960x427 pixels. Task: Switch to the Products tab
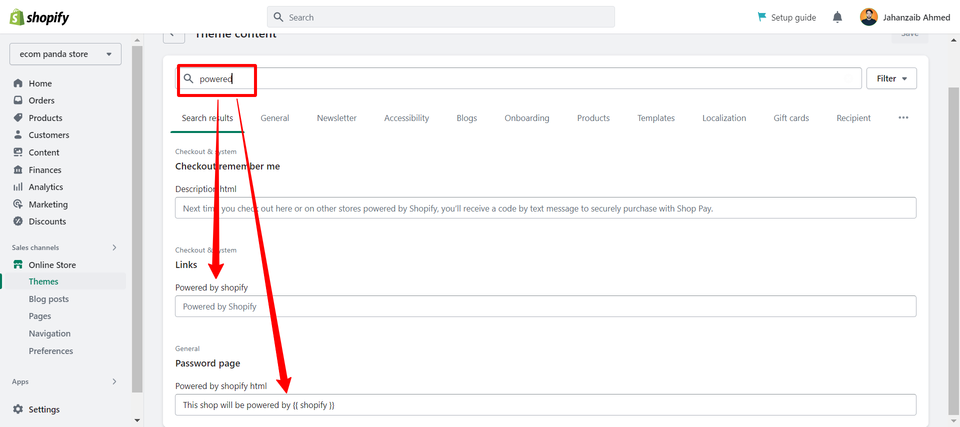point(593,118)
